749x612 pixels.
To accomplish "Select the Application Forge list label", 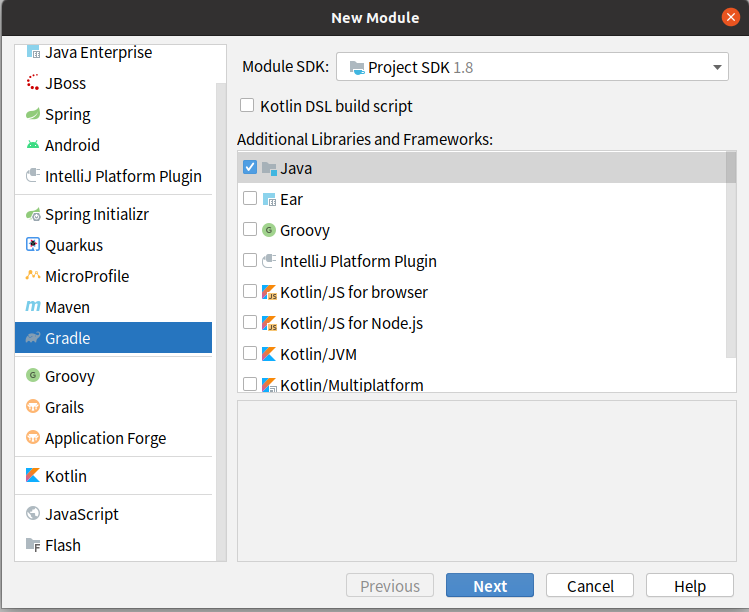I will 106,438.
